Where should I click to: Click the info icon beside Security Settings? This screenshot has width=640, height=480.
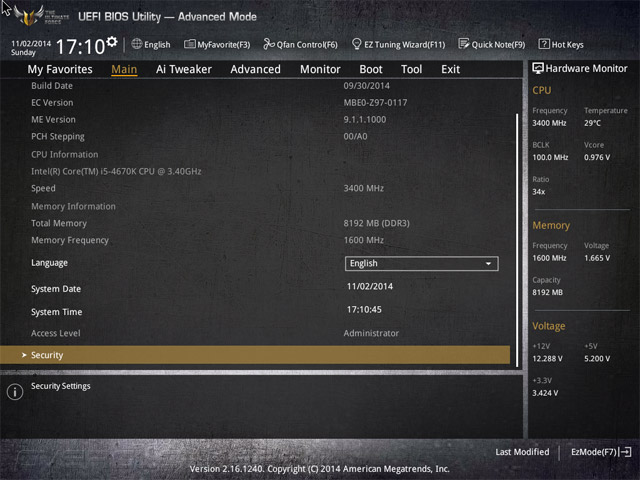tap(15, 392)
